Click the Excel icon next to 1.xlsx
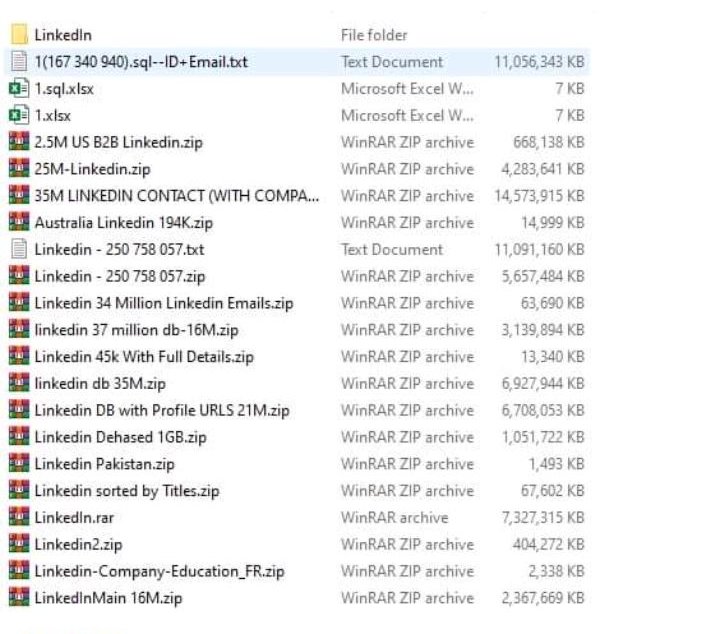 pos(17,116)
